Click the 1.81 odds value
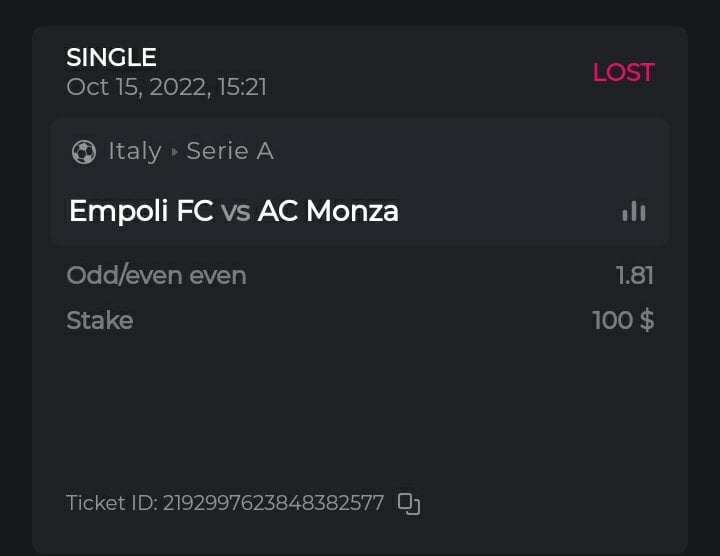The width and height of the screenshot is (720, 556). [x=635, y=275]
